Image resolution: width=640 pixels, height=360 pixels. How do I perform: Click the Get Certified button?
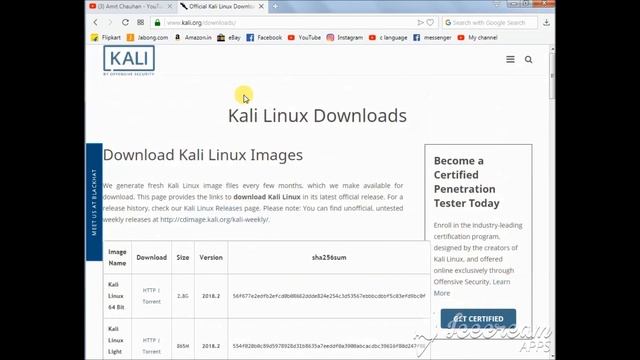pos(478,318)
